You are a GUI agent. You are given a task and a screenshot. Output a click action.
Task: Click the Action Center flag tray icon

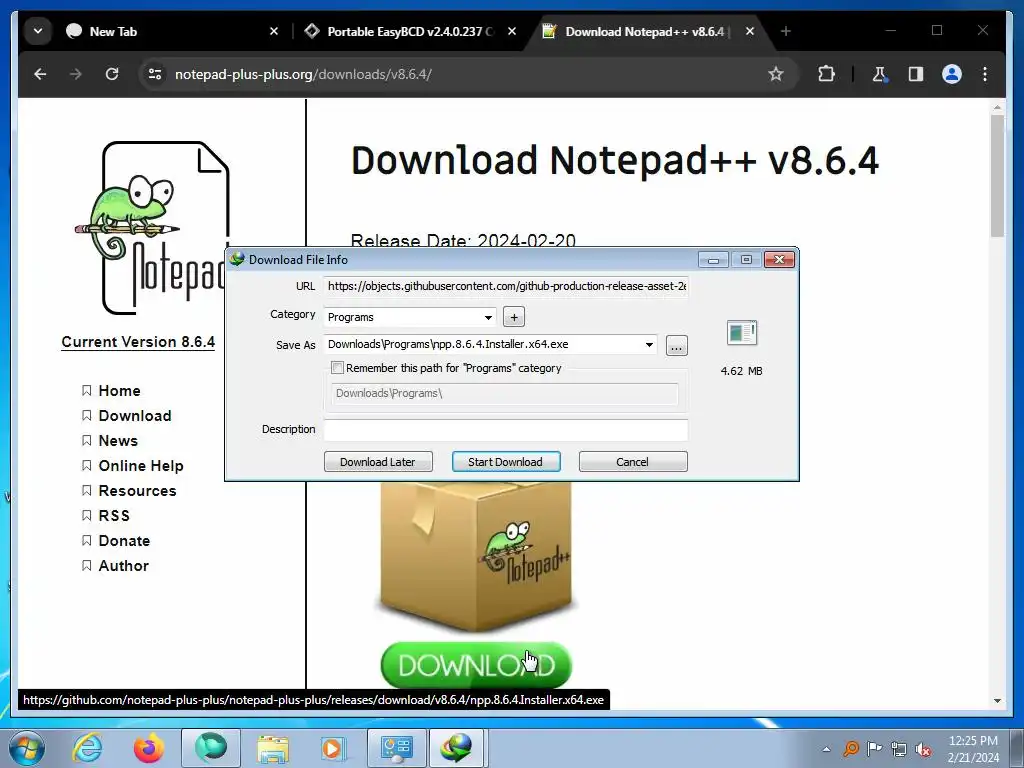[874, 749]
